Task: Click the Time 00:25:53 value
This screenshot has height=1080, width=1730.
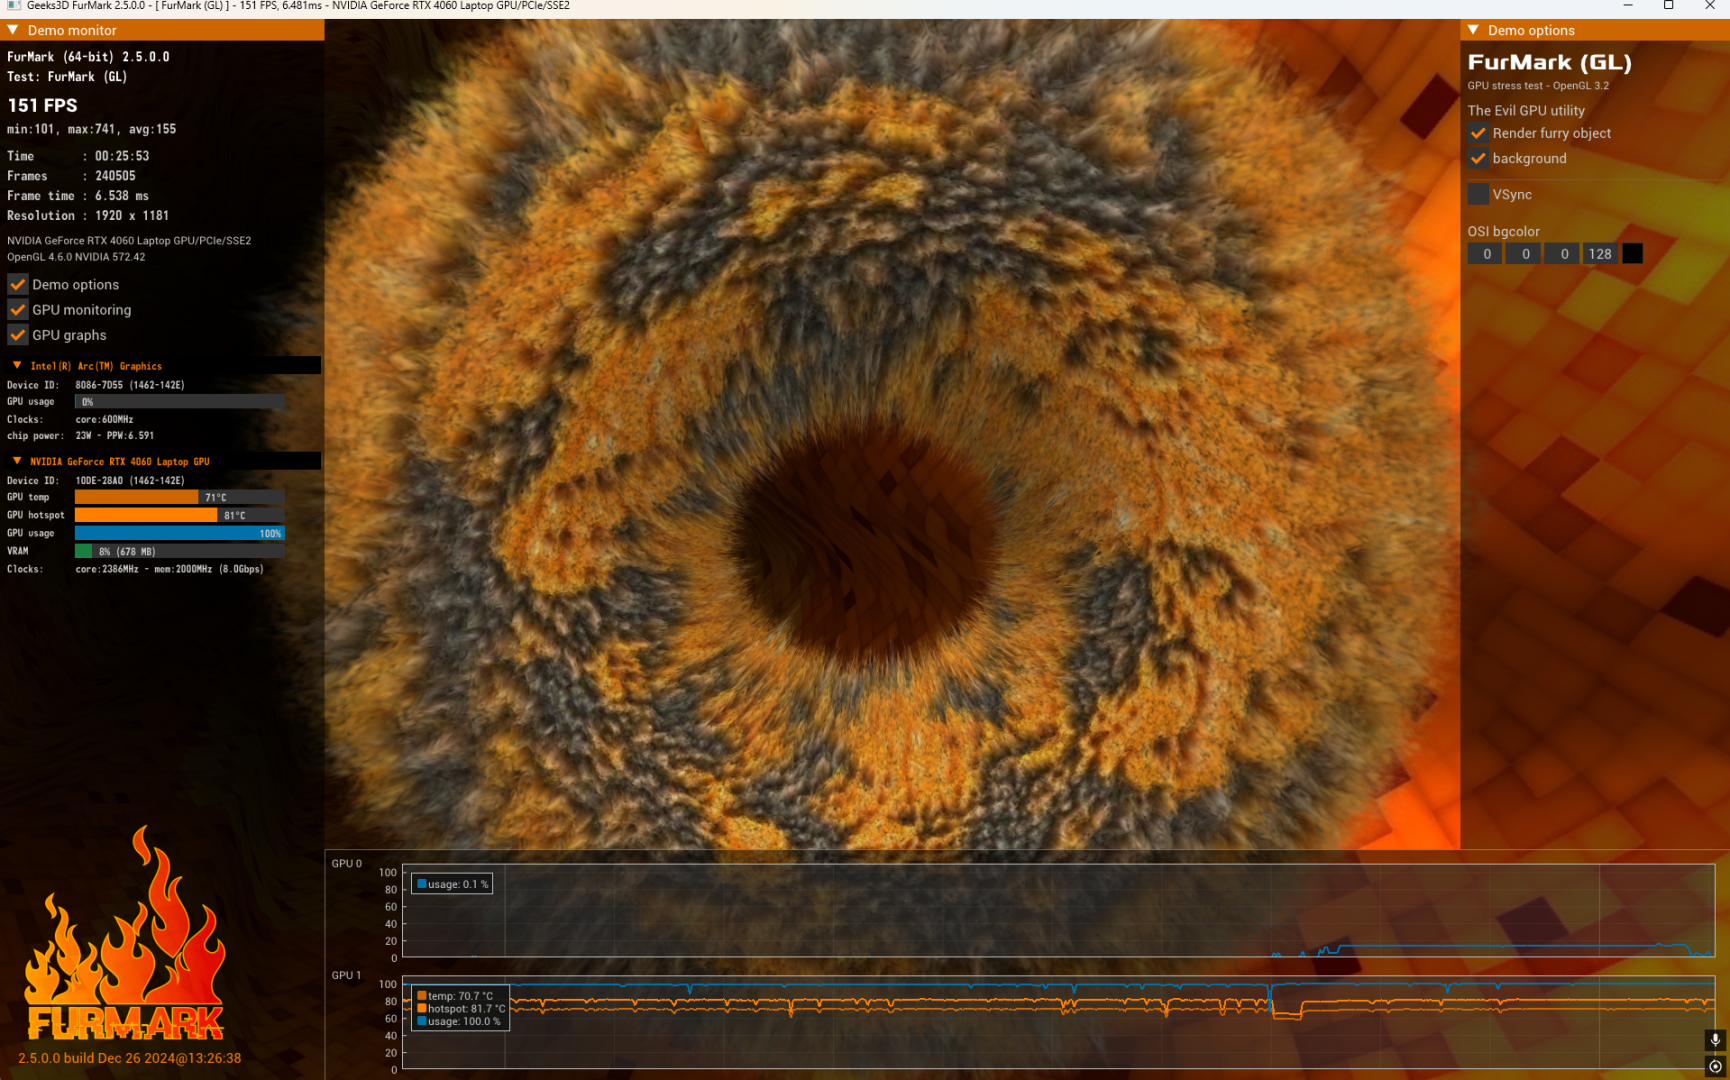Action: (122, 156)
